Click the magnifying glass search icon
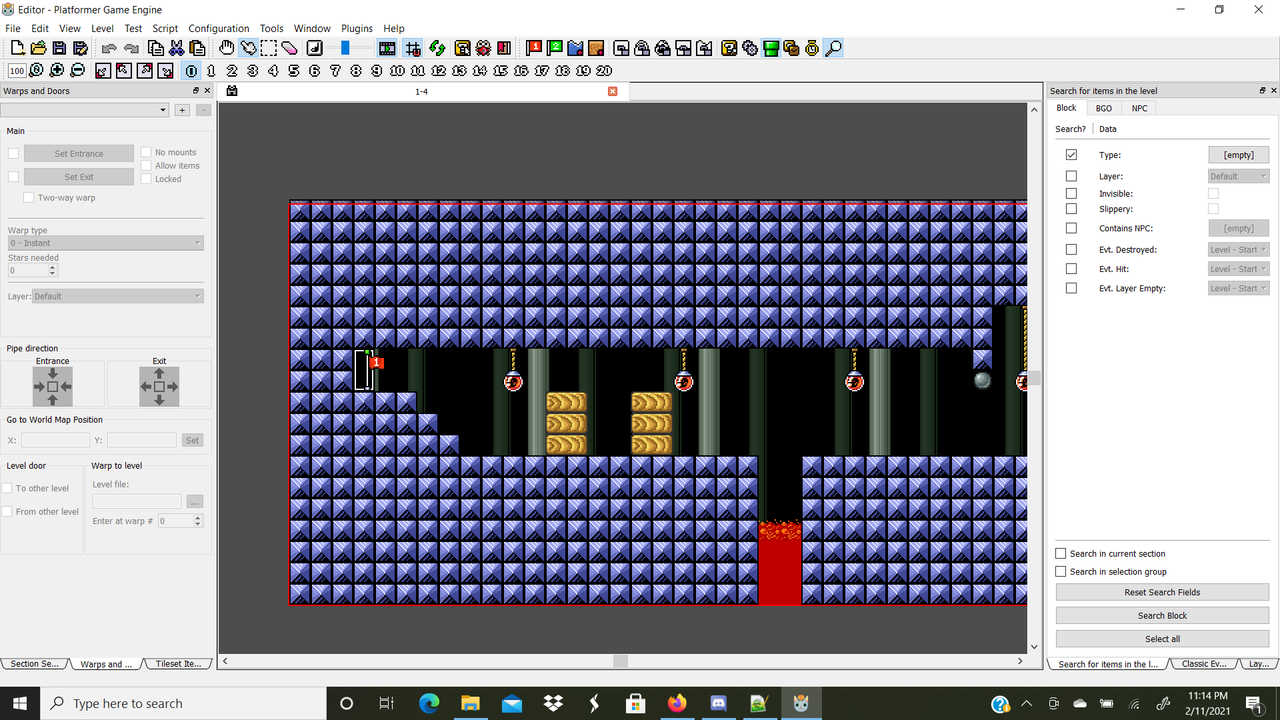Screen dimensions: 1280x720 click(x=833, y=47)
